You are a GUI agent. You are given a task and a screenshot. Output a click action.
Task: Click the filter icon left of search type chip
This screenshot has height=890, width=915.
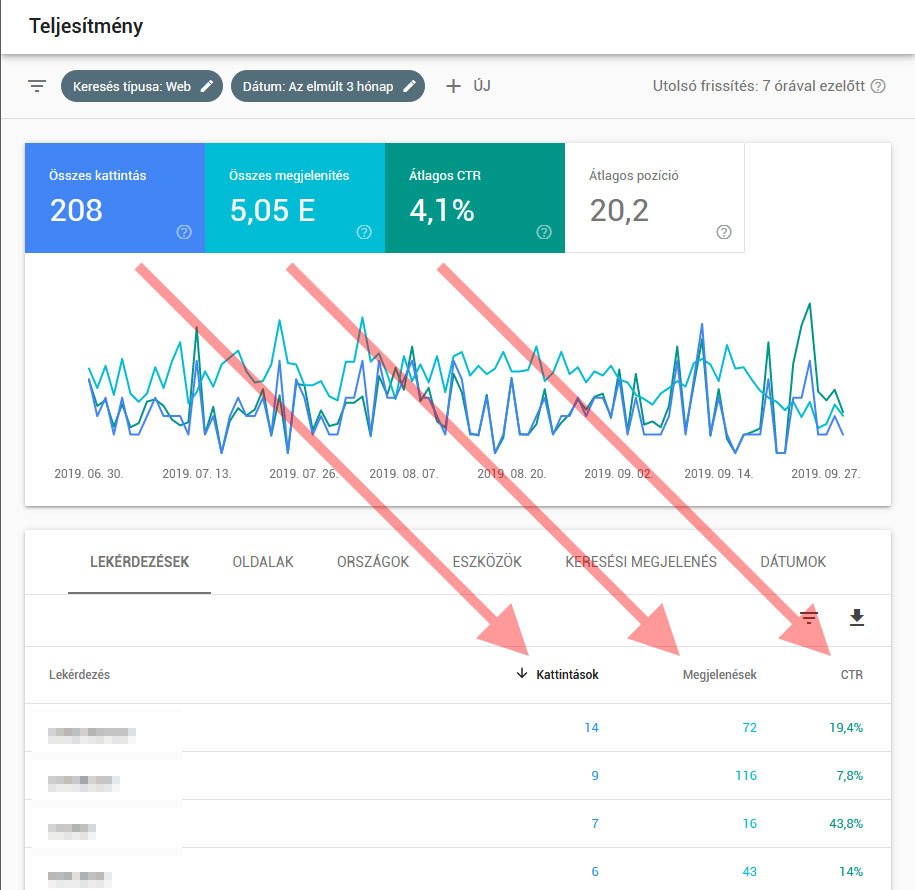tap(37, 86)
